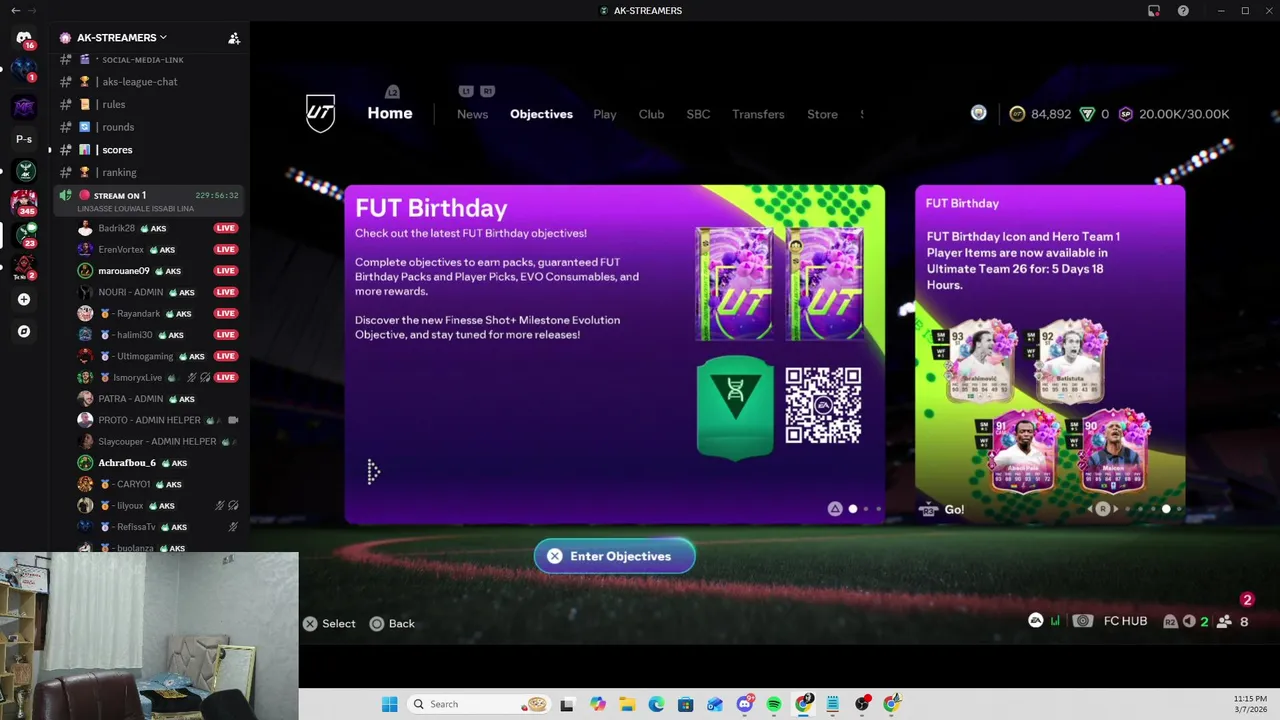Click the camera icon near FC HUB
1280x720 pixels.
pos(1082,621)
